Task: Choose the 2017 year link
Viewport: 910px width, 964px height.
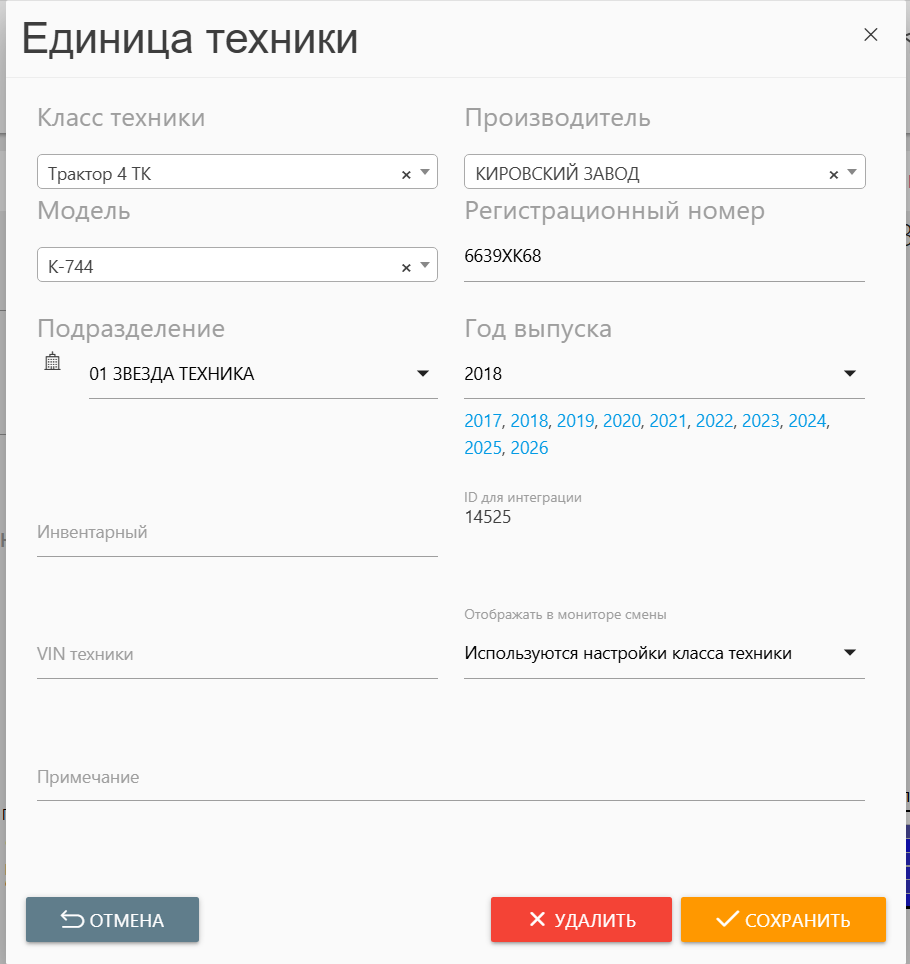Action: coord(483,421)
